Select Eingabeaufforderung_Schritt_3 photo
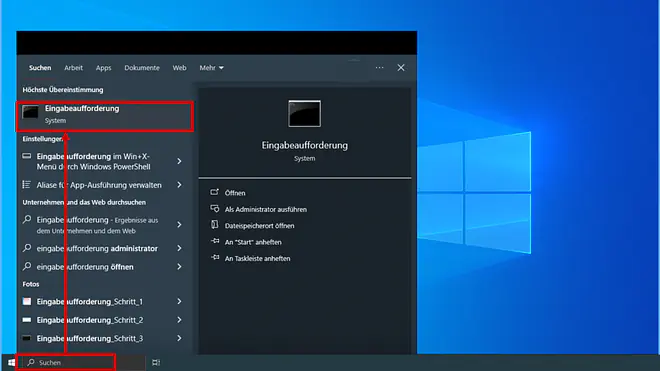660x371 pixels. pyautogui.click(x=90, y=339)
